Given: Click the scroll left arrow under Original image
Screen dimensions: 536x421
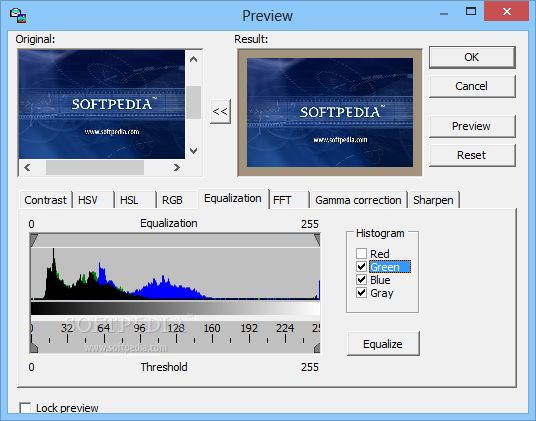Looking at the screenshot, I should (27, 167).
